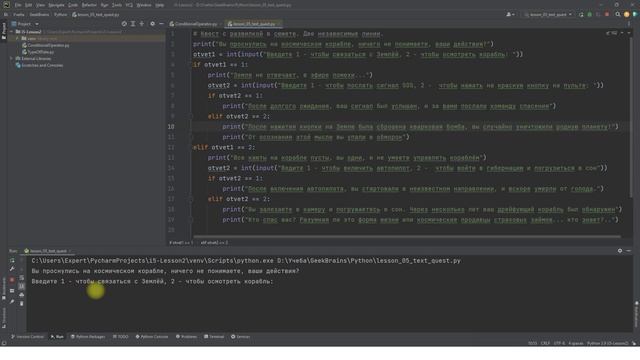Open the run configuration dropdown lesson_05_text_quest
The height and width of the screenshot is (360, 640).
pyautogui.click(x=548, y=15)
